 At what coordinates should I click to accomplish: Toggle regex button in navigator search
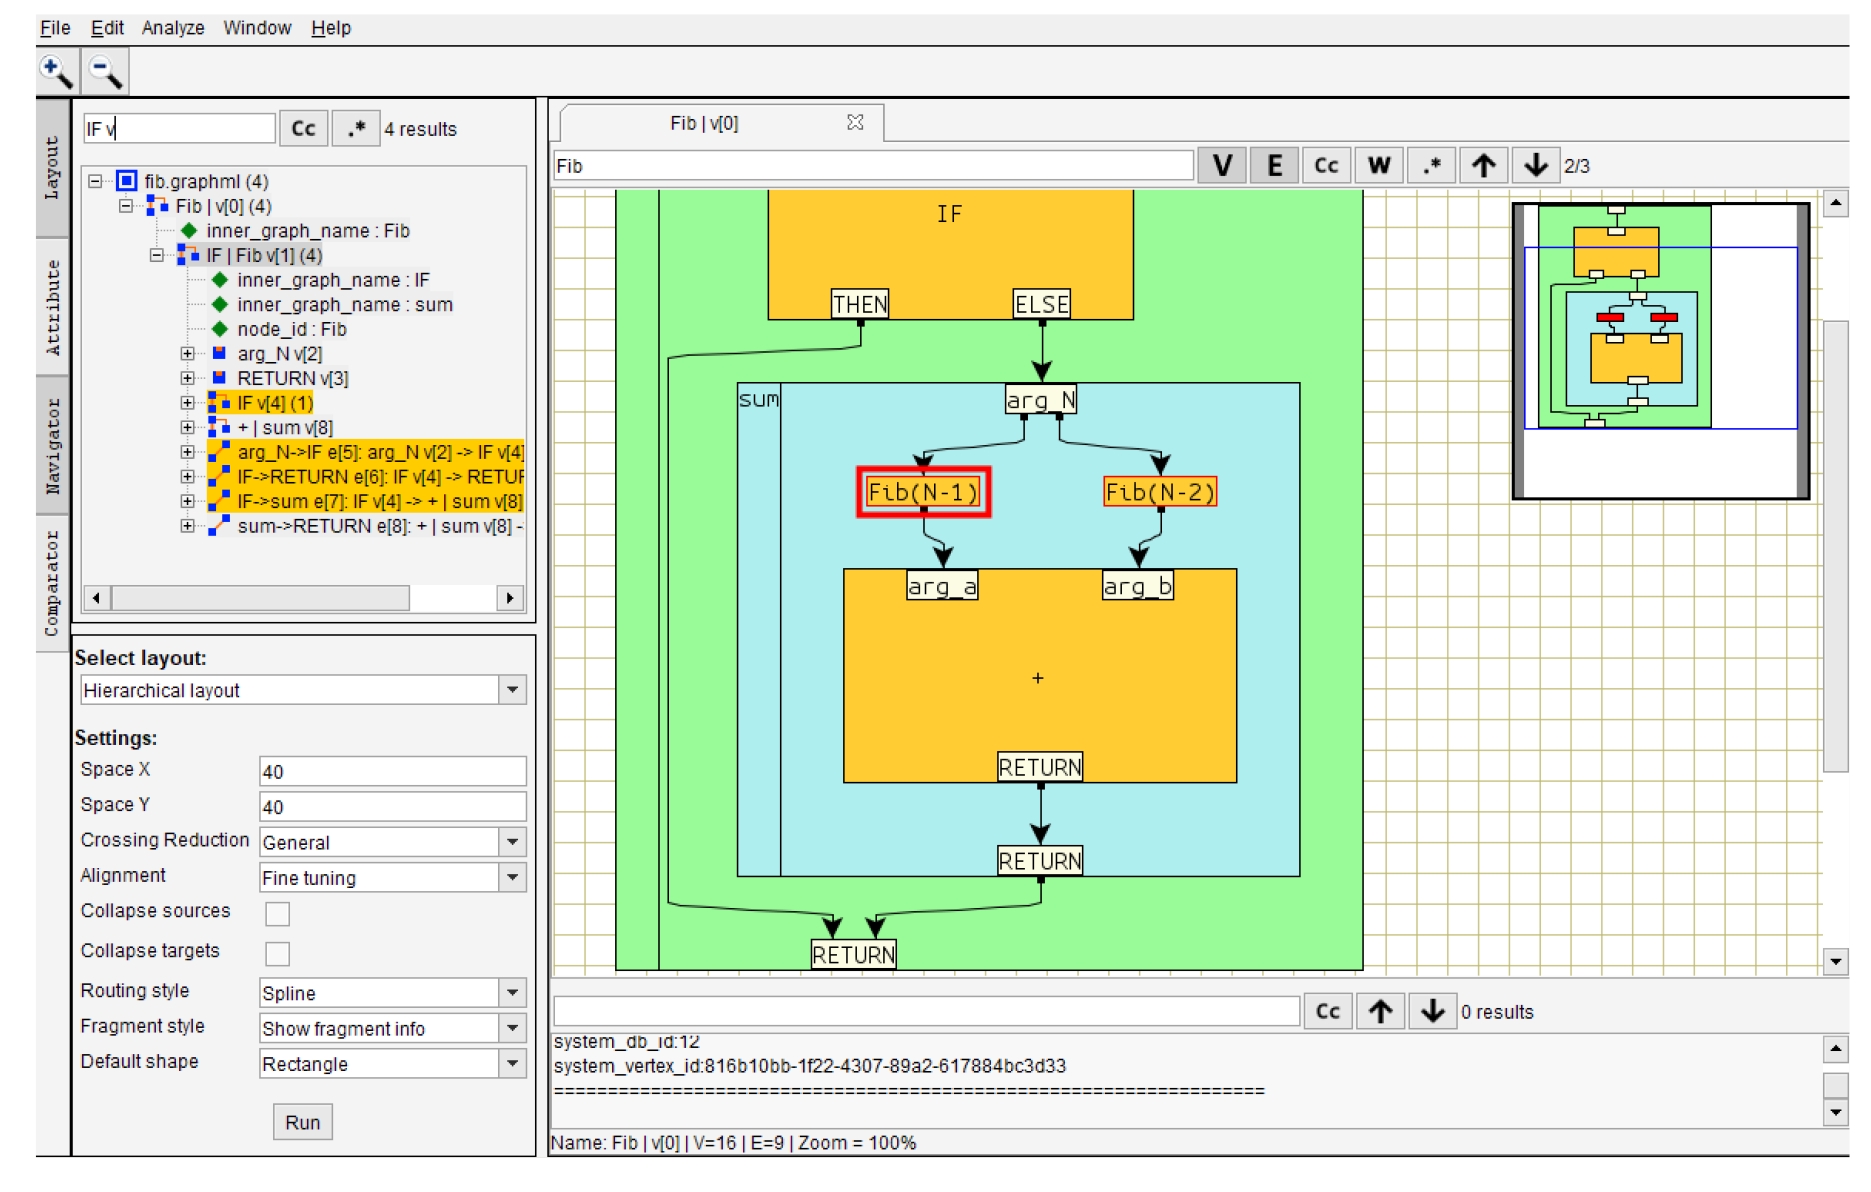[x=355, y=129]
